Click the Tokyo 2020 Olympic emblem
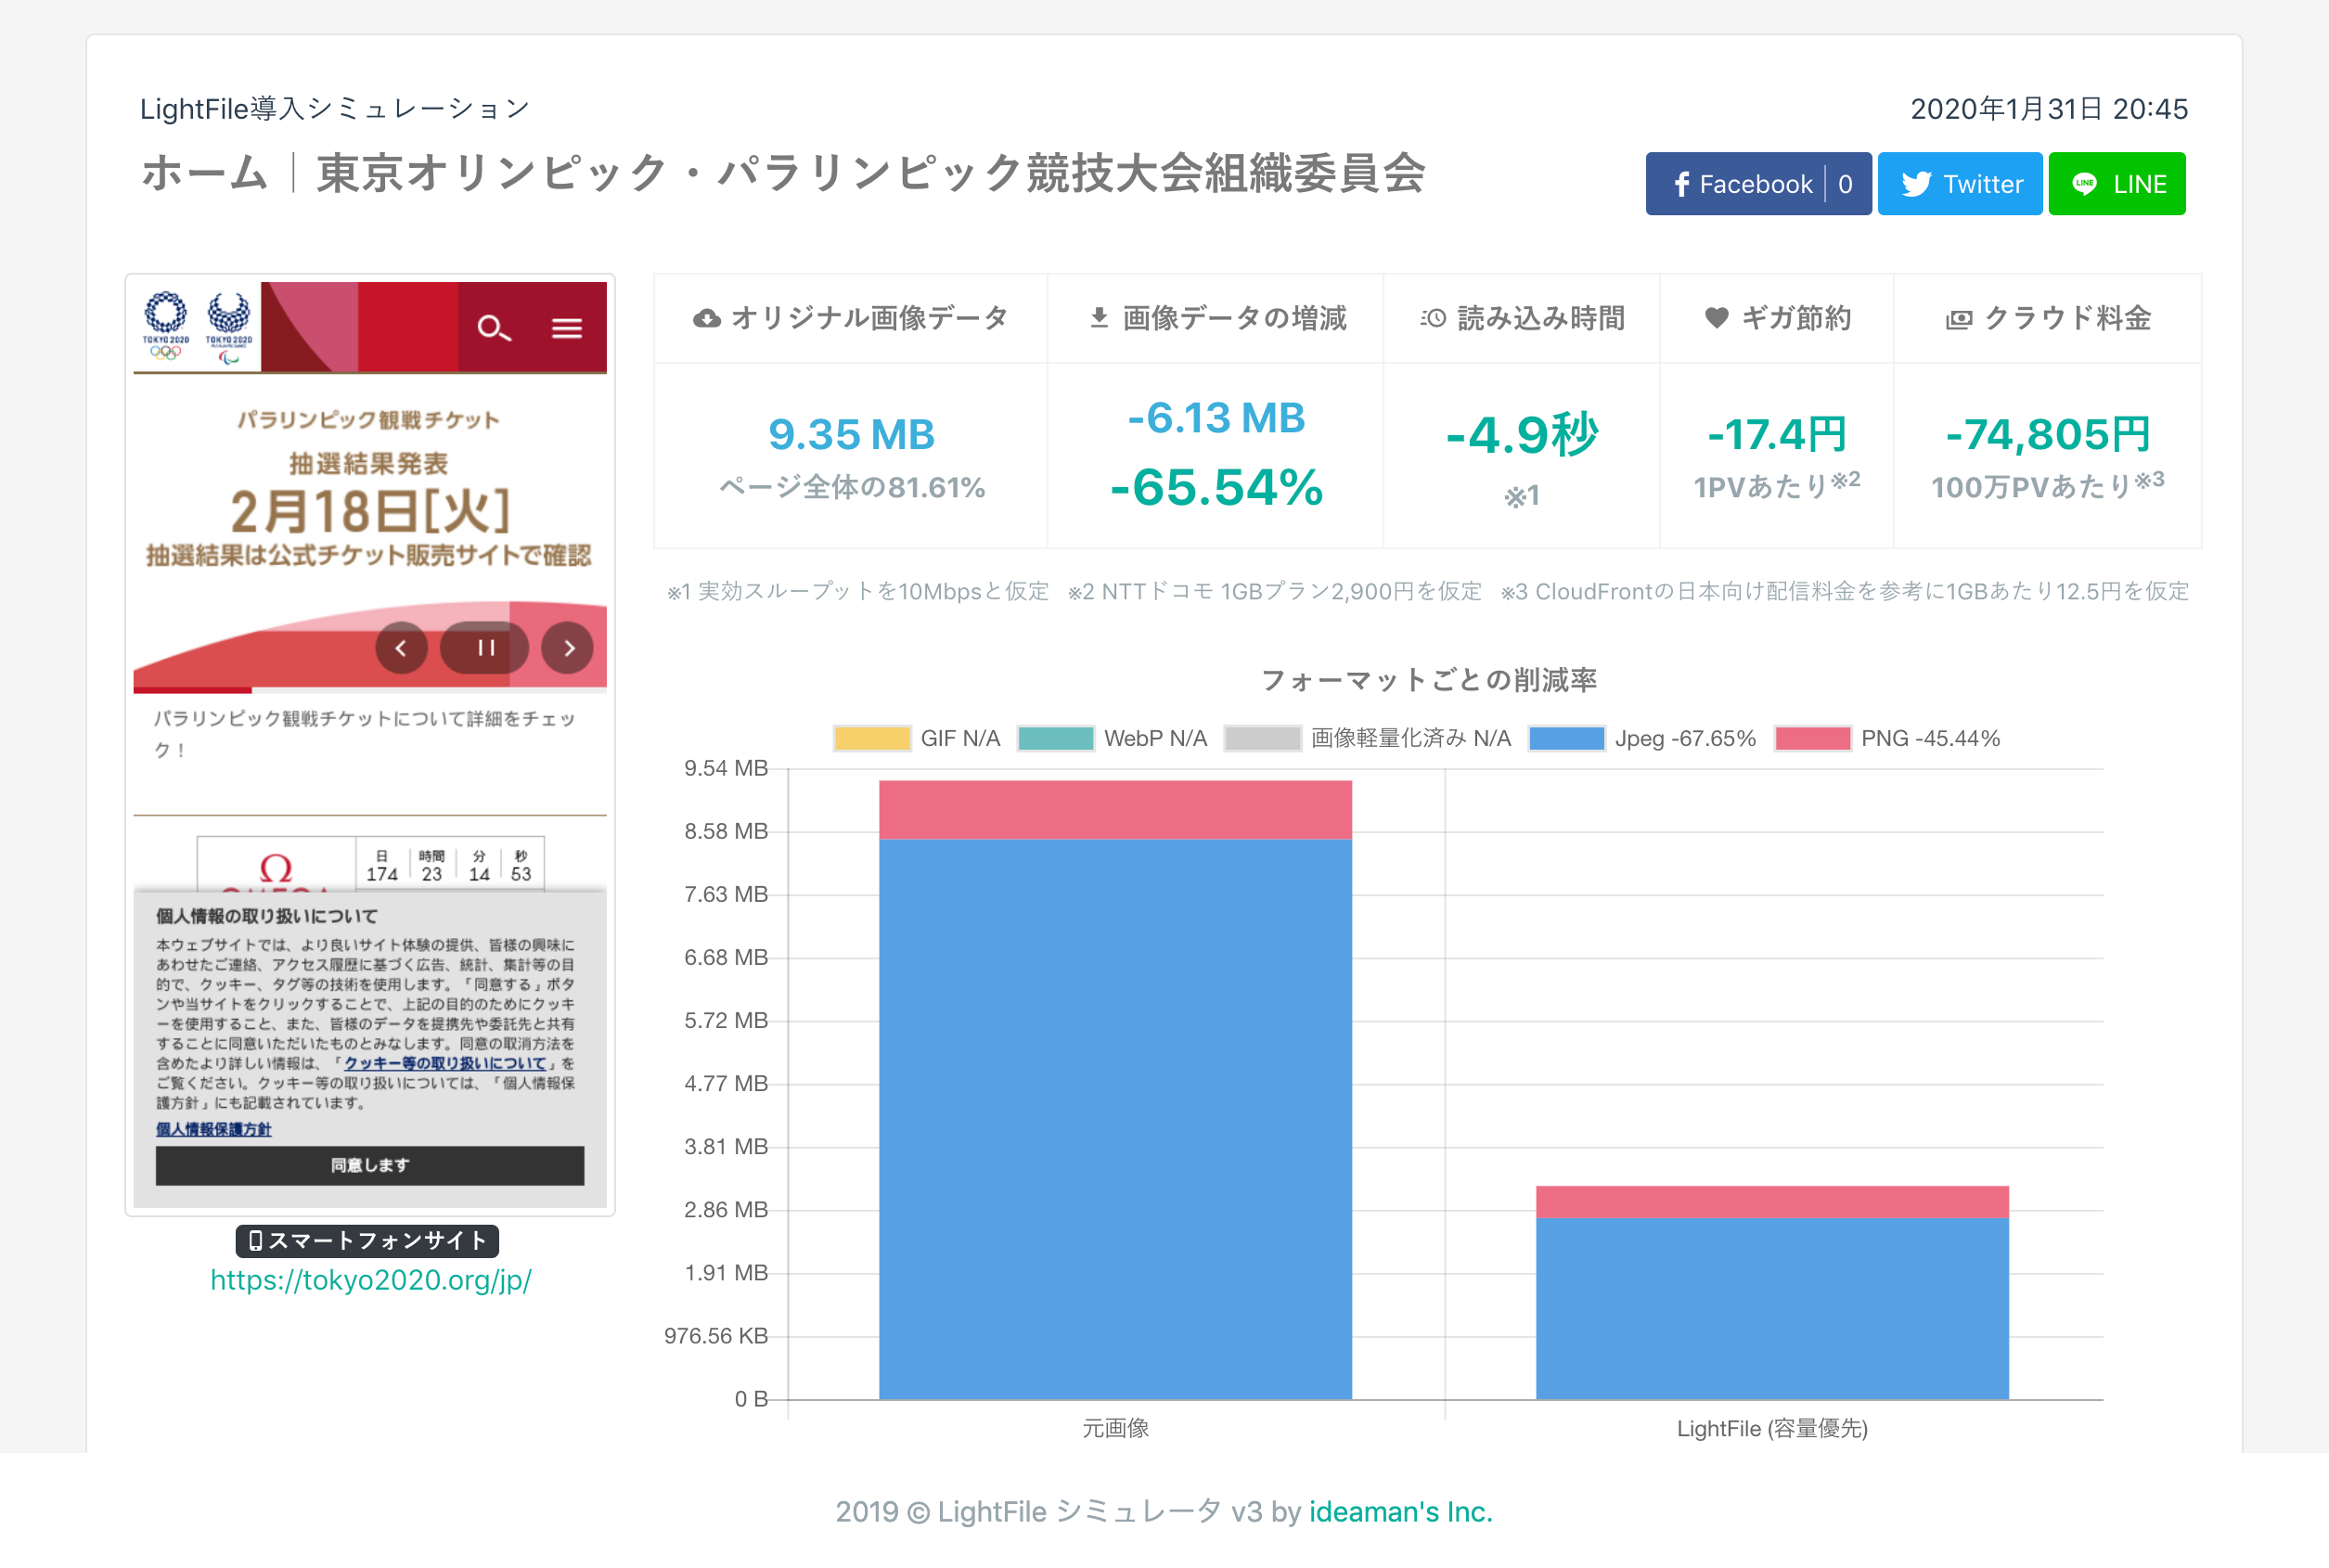Image resolution: width=2329 pixels, height=1568 pixels. pyautogui.click(x=166, y=325)
